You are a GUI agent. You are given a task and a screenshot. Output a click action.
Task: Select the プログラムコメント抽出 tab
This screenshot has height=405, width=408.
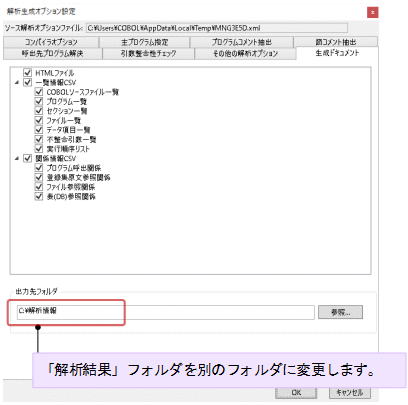tap(242, 42)
